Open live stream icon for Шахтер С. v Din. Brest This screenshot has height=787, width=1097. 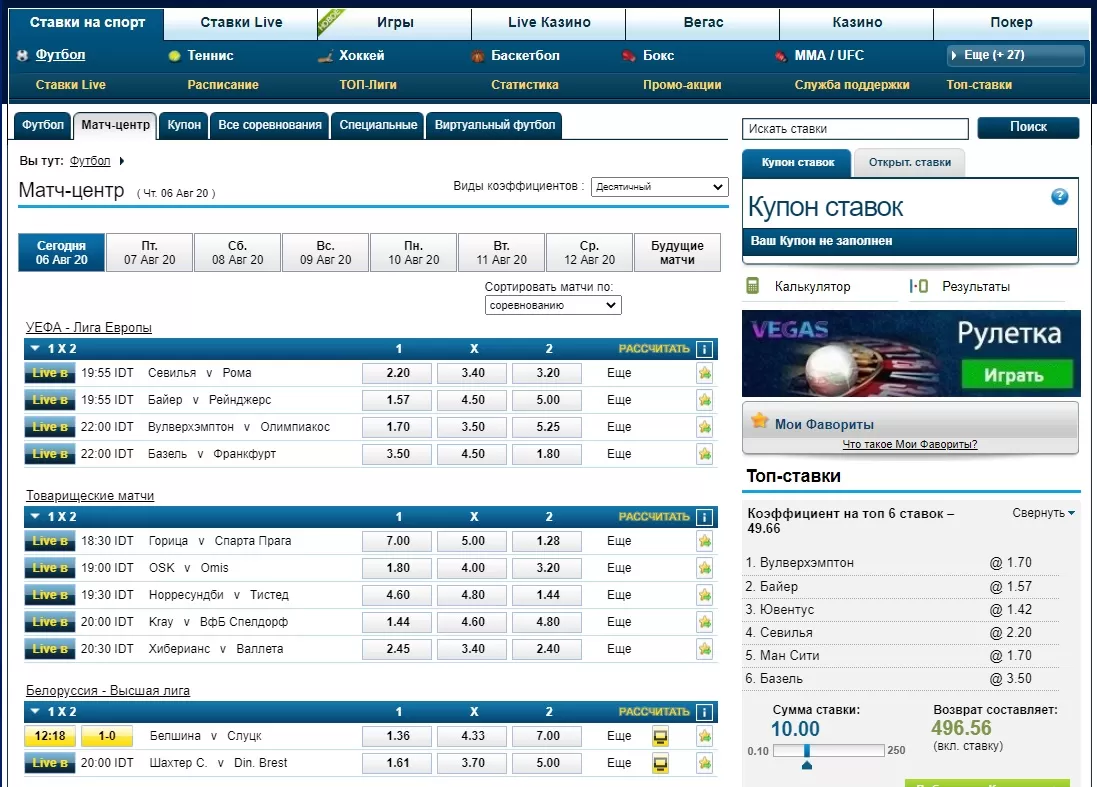coord(661,764)
